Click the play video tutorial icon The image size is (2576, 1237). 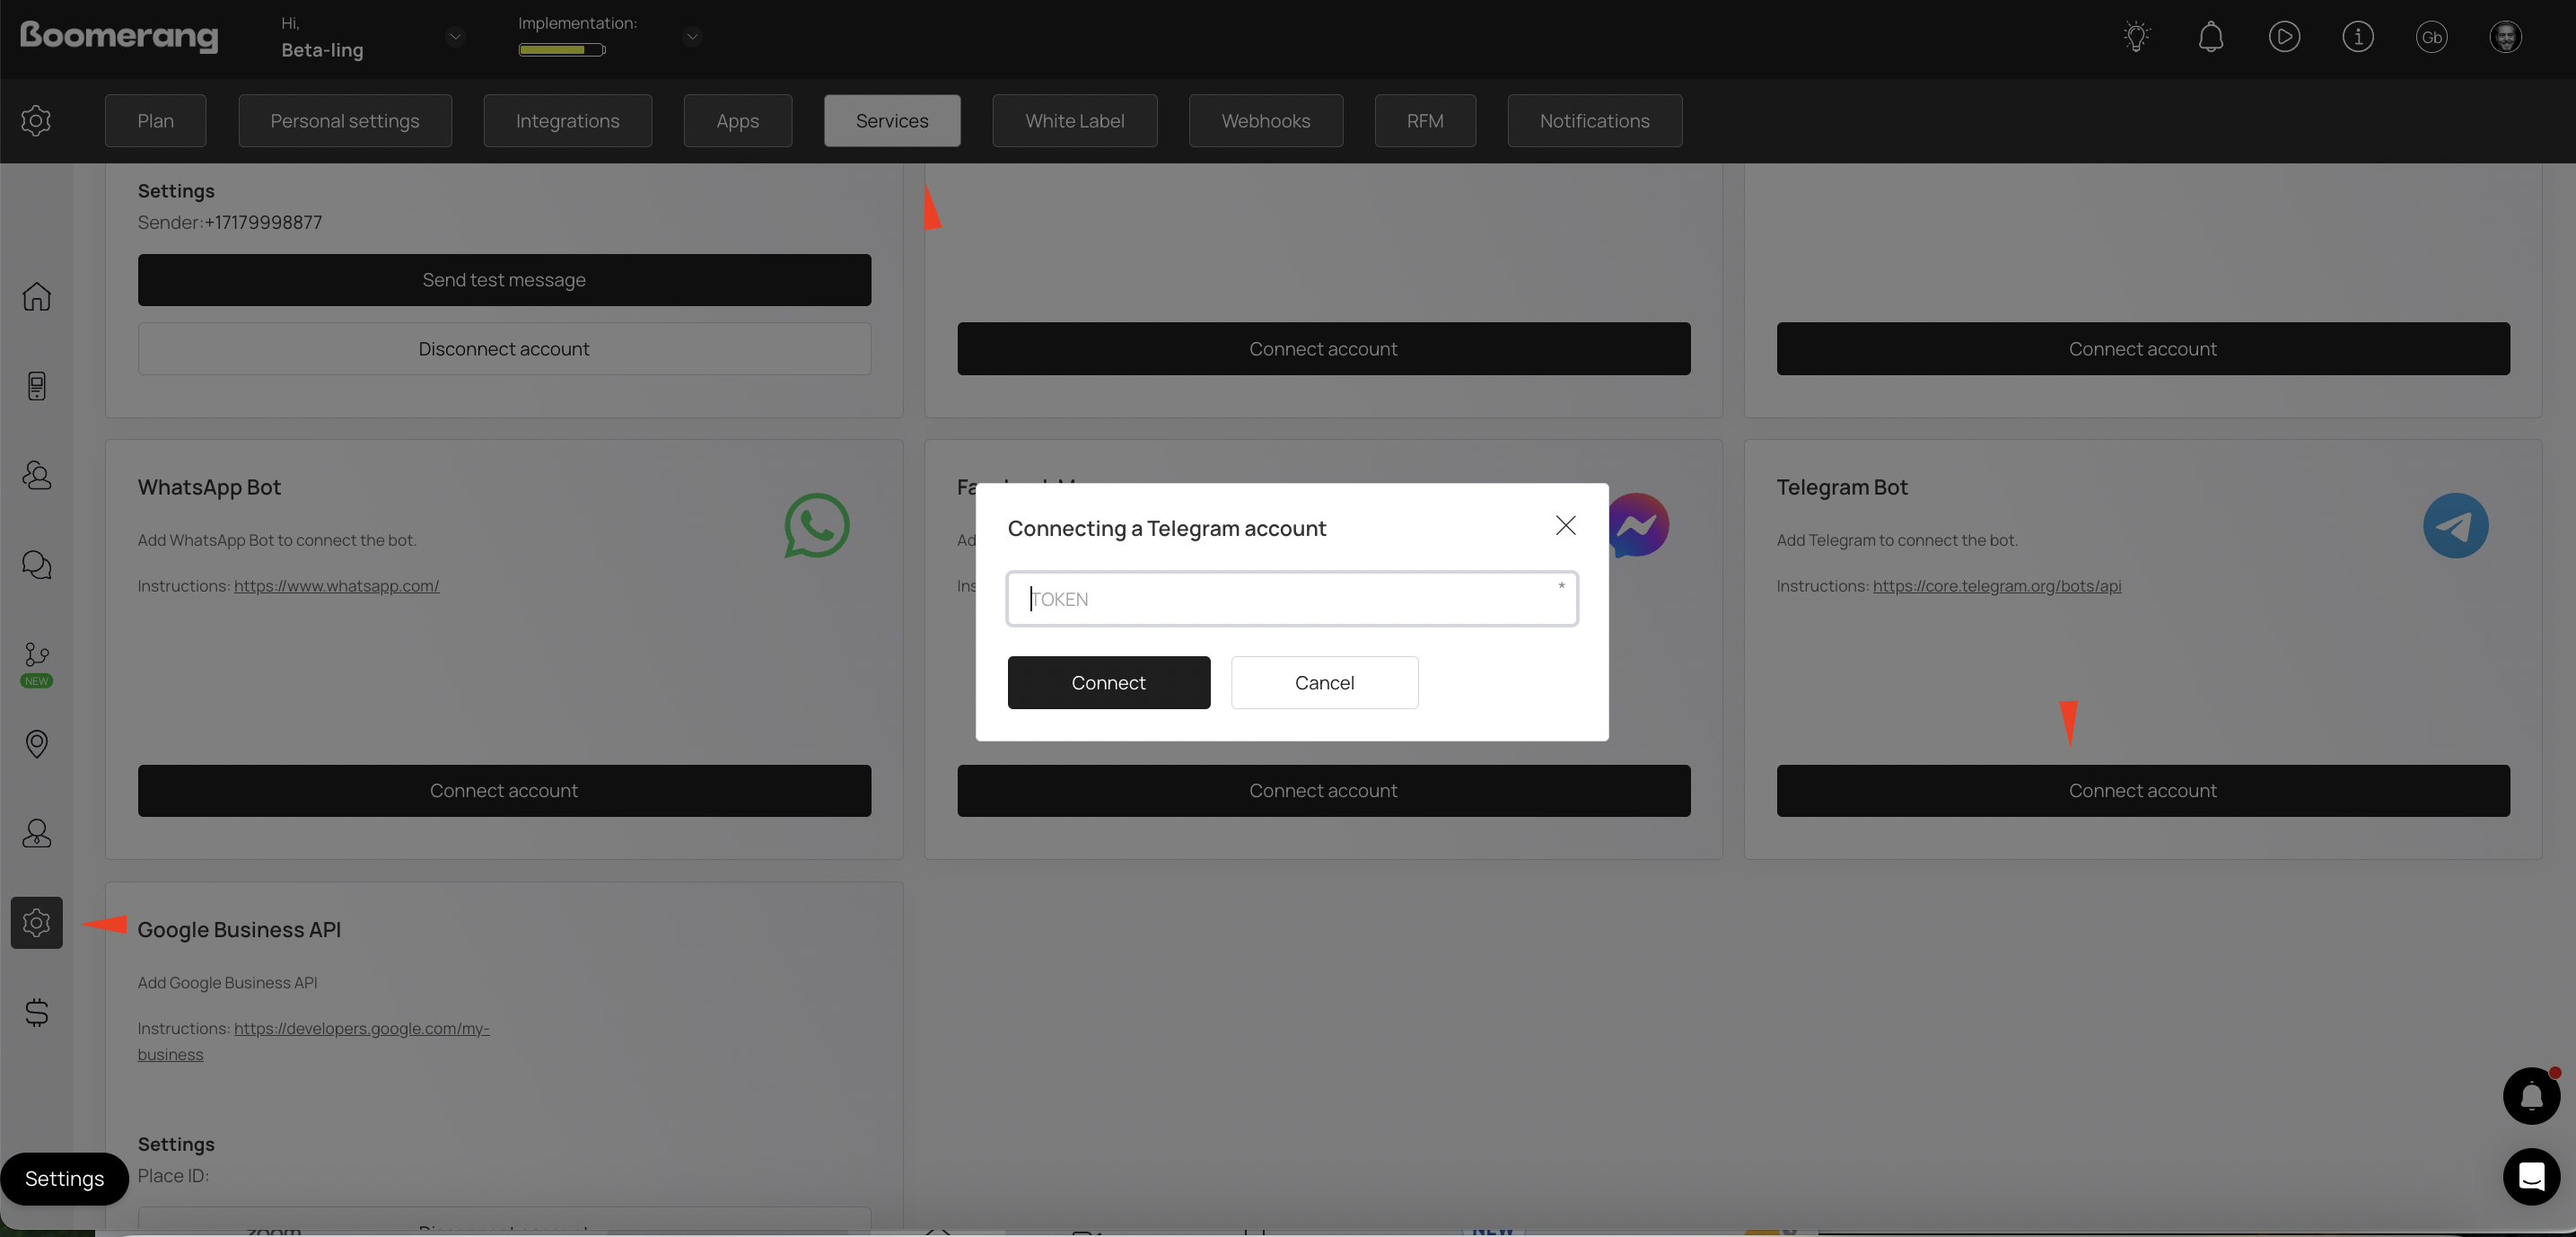coord(2284,37)
